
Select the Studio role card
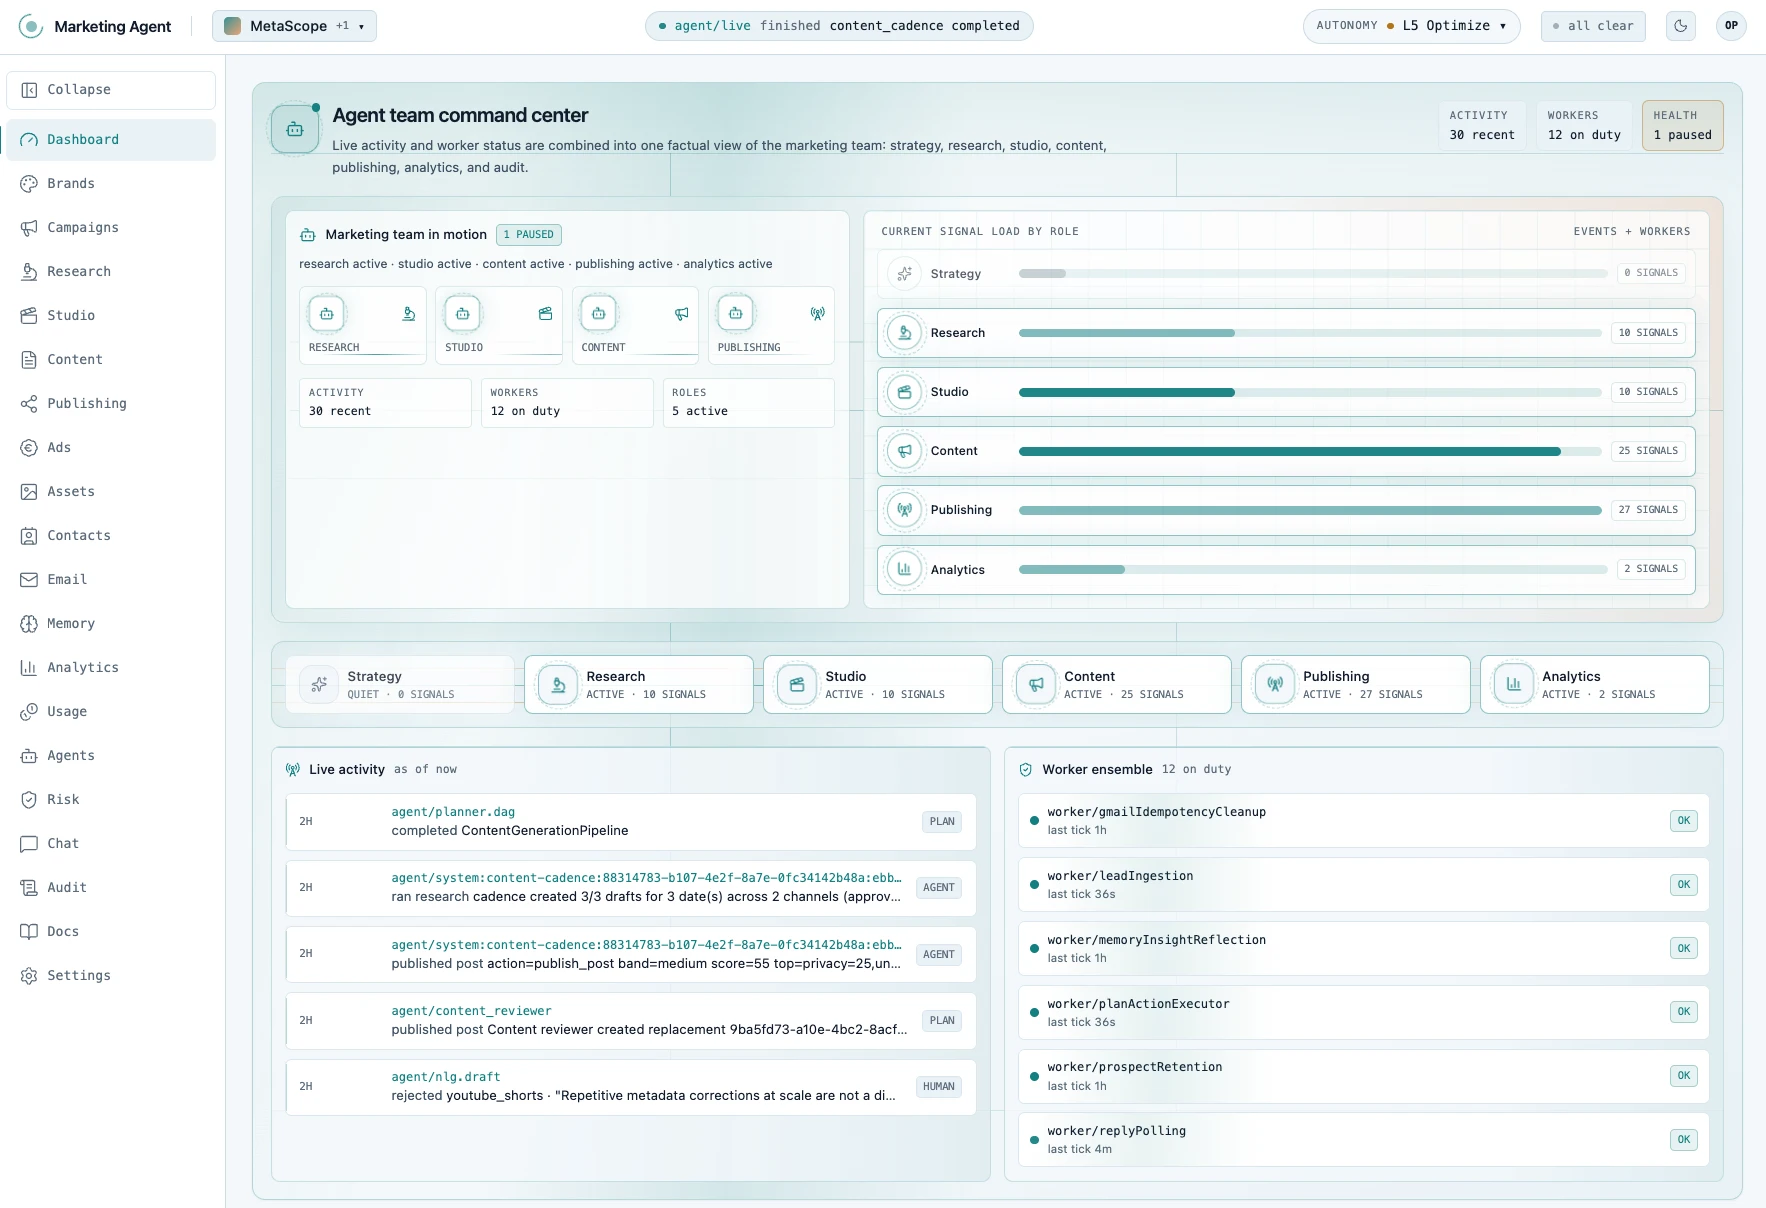coord(878,685)
